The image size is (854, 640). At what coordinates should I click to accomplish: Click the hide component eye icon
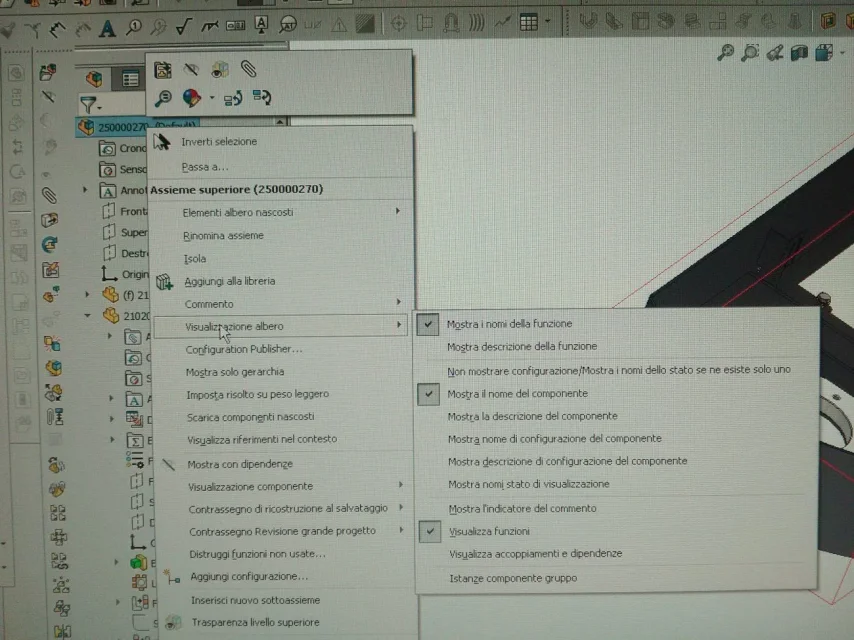tap(191, 69)
